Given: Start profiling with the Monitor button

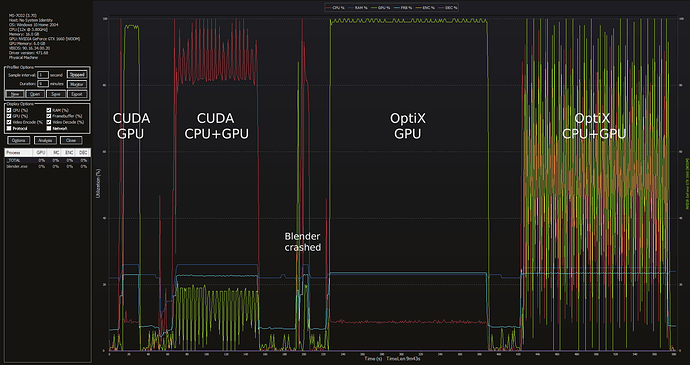Looking at the screenshot, I should click(x=77, y=84).
